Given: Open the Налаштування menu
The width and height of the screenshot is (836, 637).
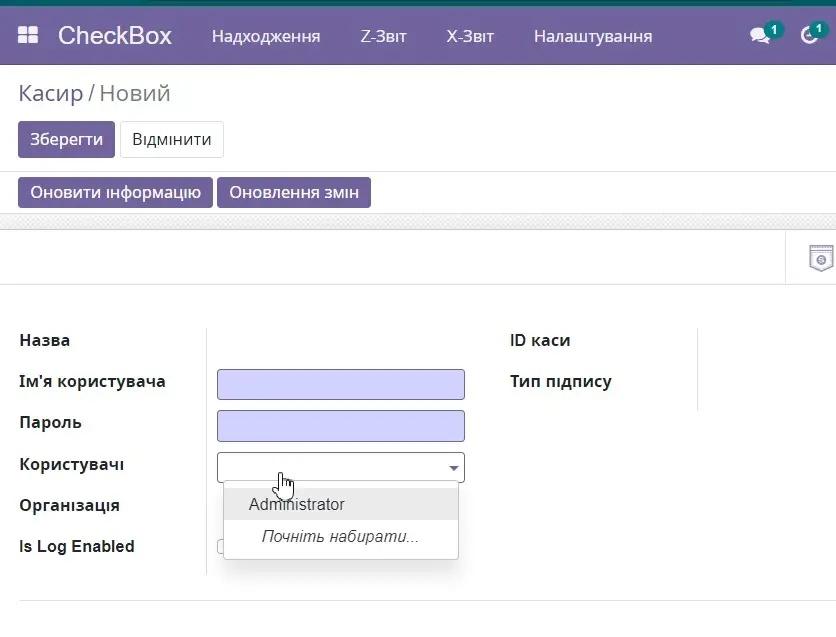Looking at the screenshot, I should (592, 36).
